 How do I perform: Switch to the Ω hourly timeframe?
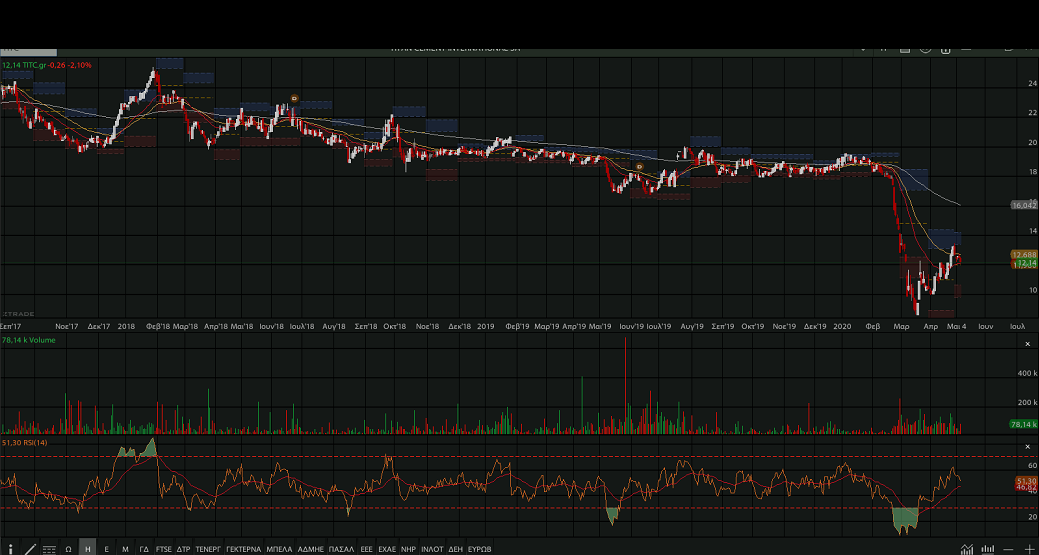click(68, 549)
